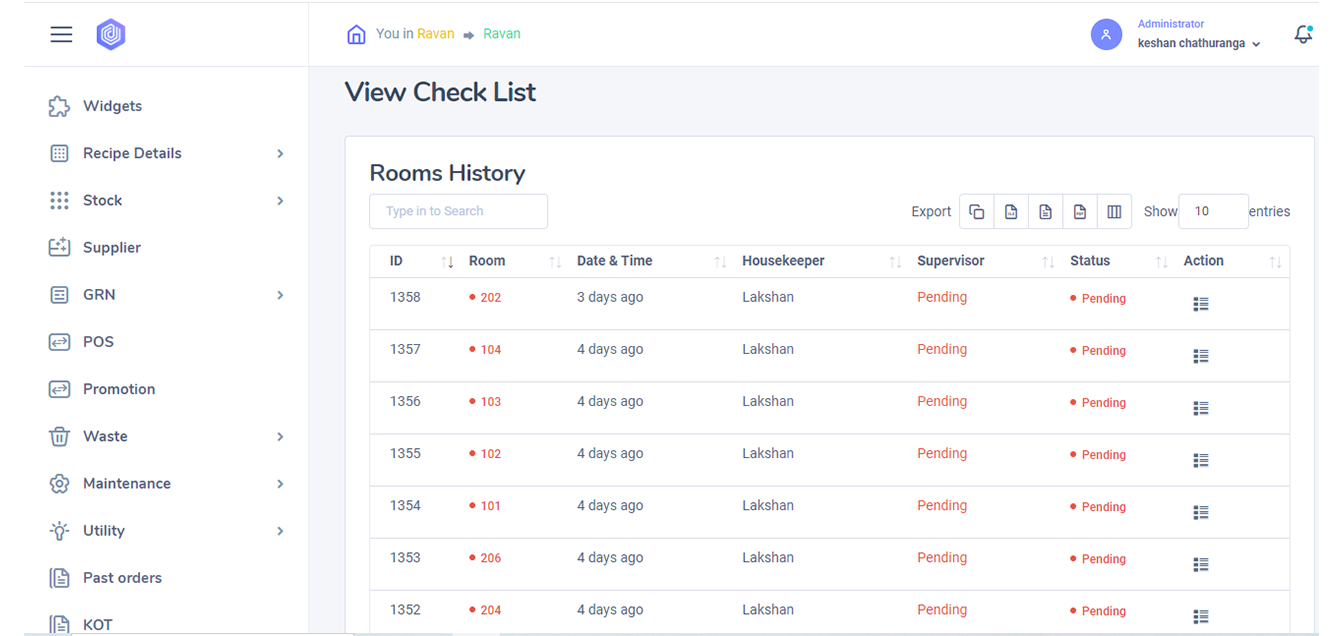Click the export file icon left of PDF
Screen dimensions: 1343x636
coord(1045,212)
